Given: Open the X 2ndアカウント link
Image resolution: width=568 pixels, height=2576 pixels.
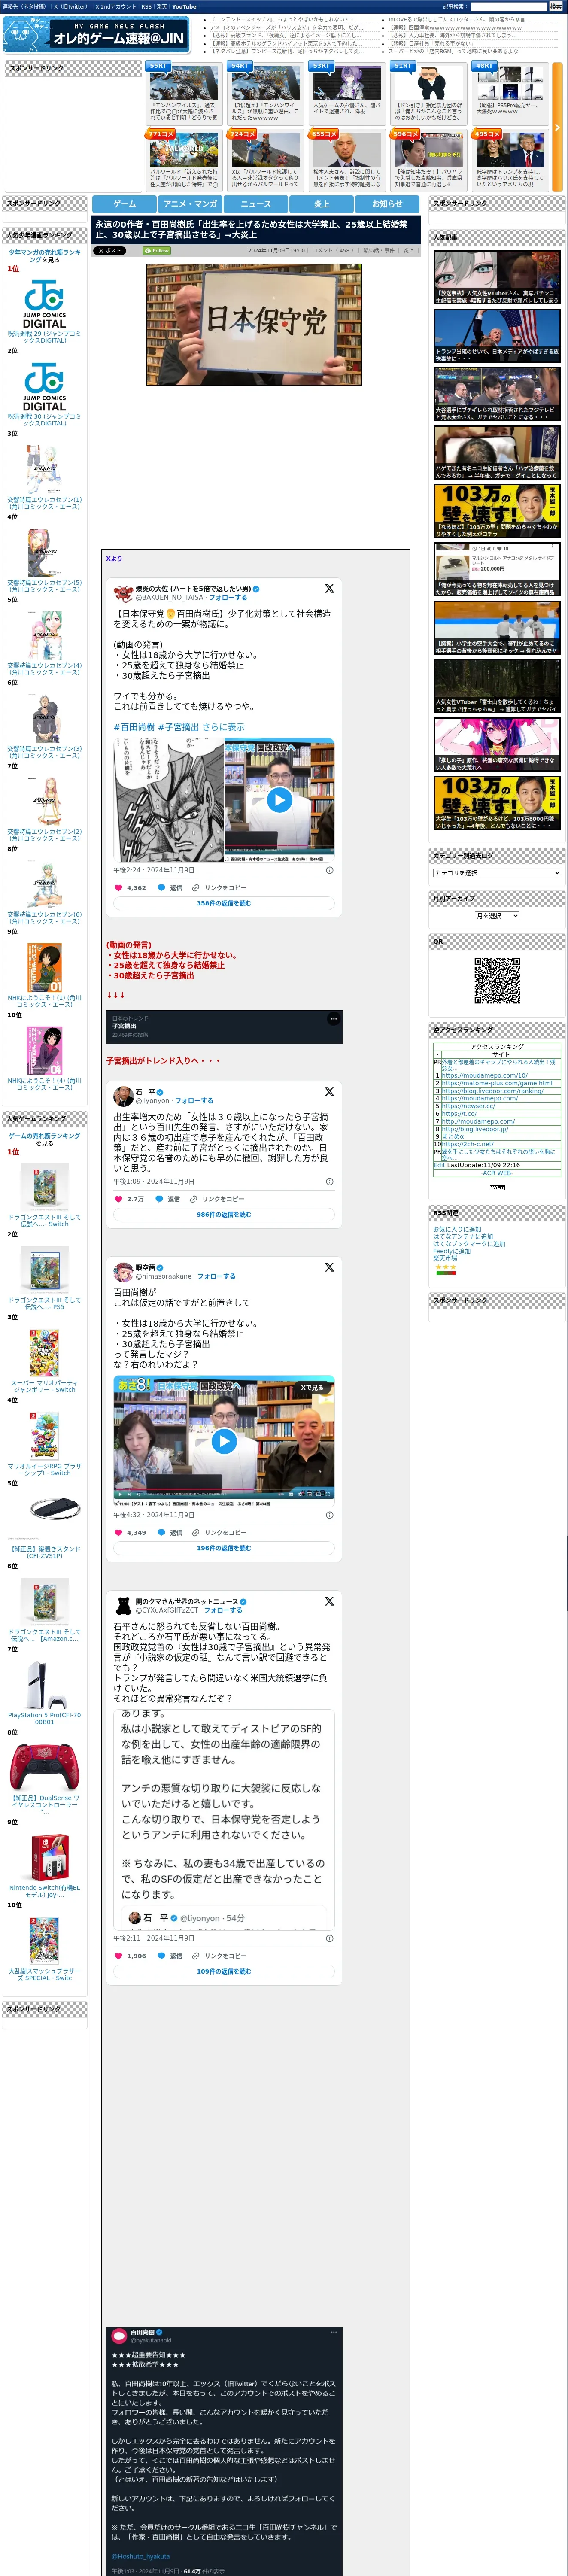Looking at the screenshot, I should coord(115,6).
